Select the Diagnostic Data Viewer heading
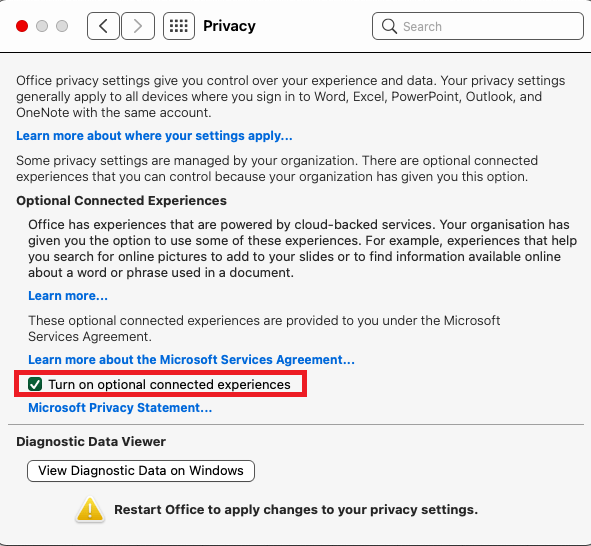The image size is (591, 546). [x=91, y=441]
